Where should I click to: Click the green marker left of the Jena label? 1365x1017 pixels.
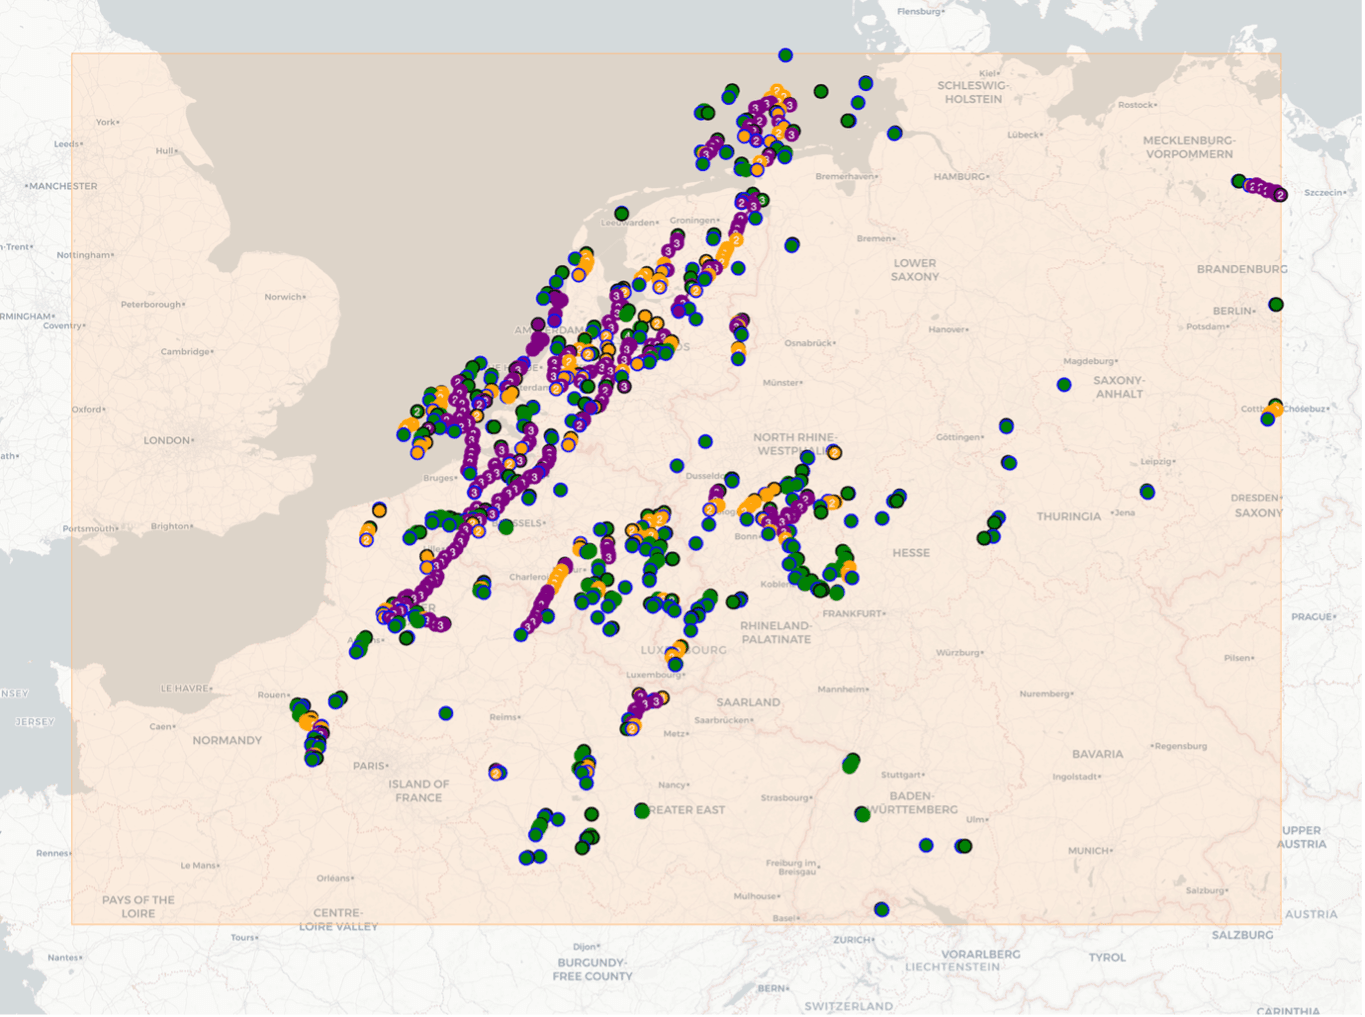(x=1148, y=492)
